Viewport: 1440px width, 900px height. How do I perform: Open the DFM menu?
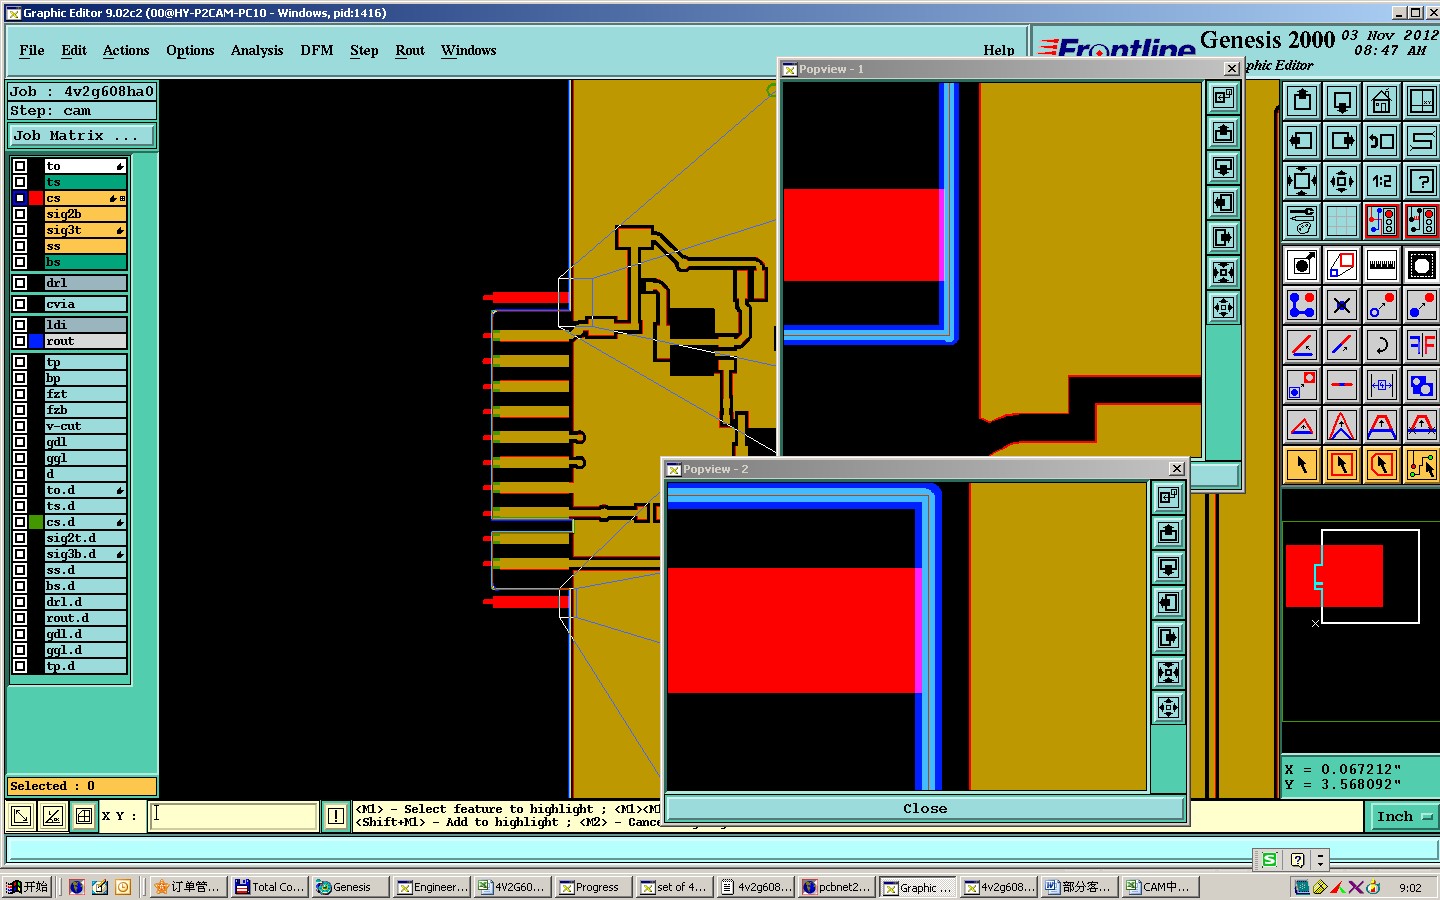tap(317, 50)
